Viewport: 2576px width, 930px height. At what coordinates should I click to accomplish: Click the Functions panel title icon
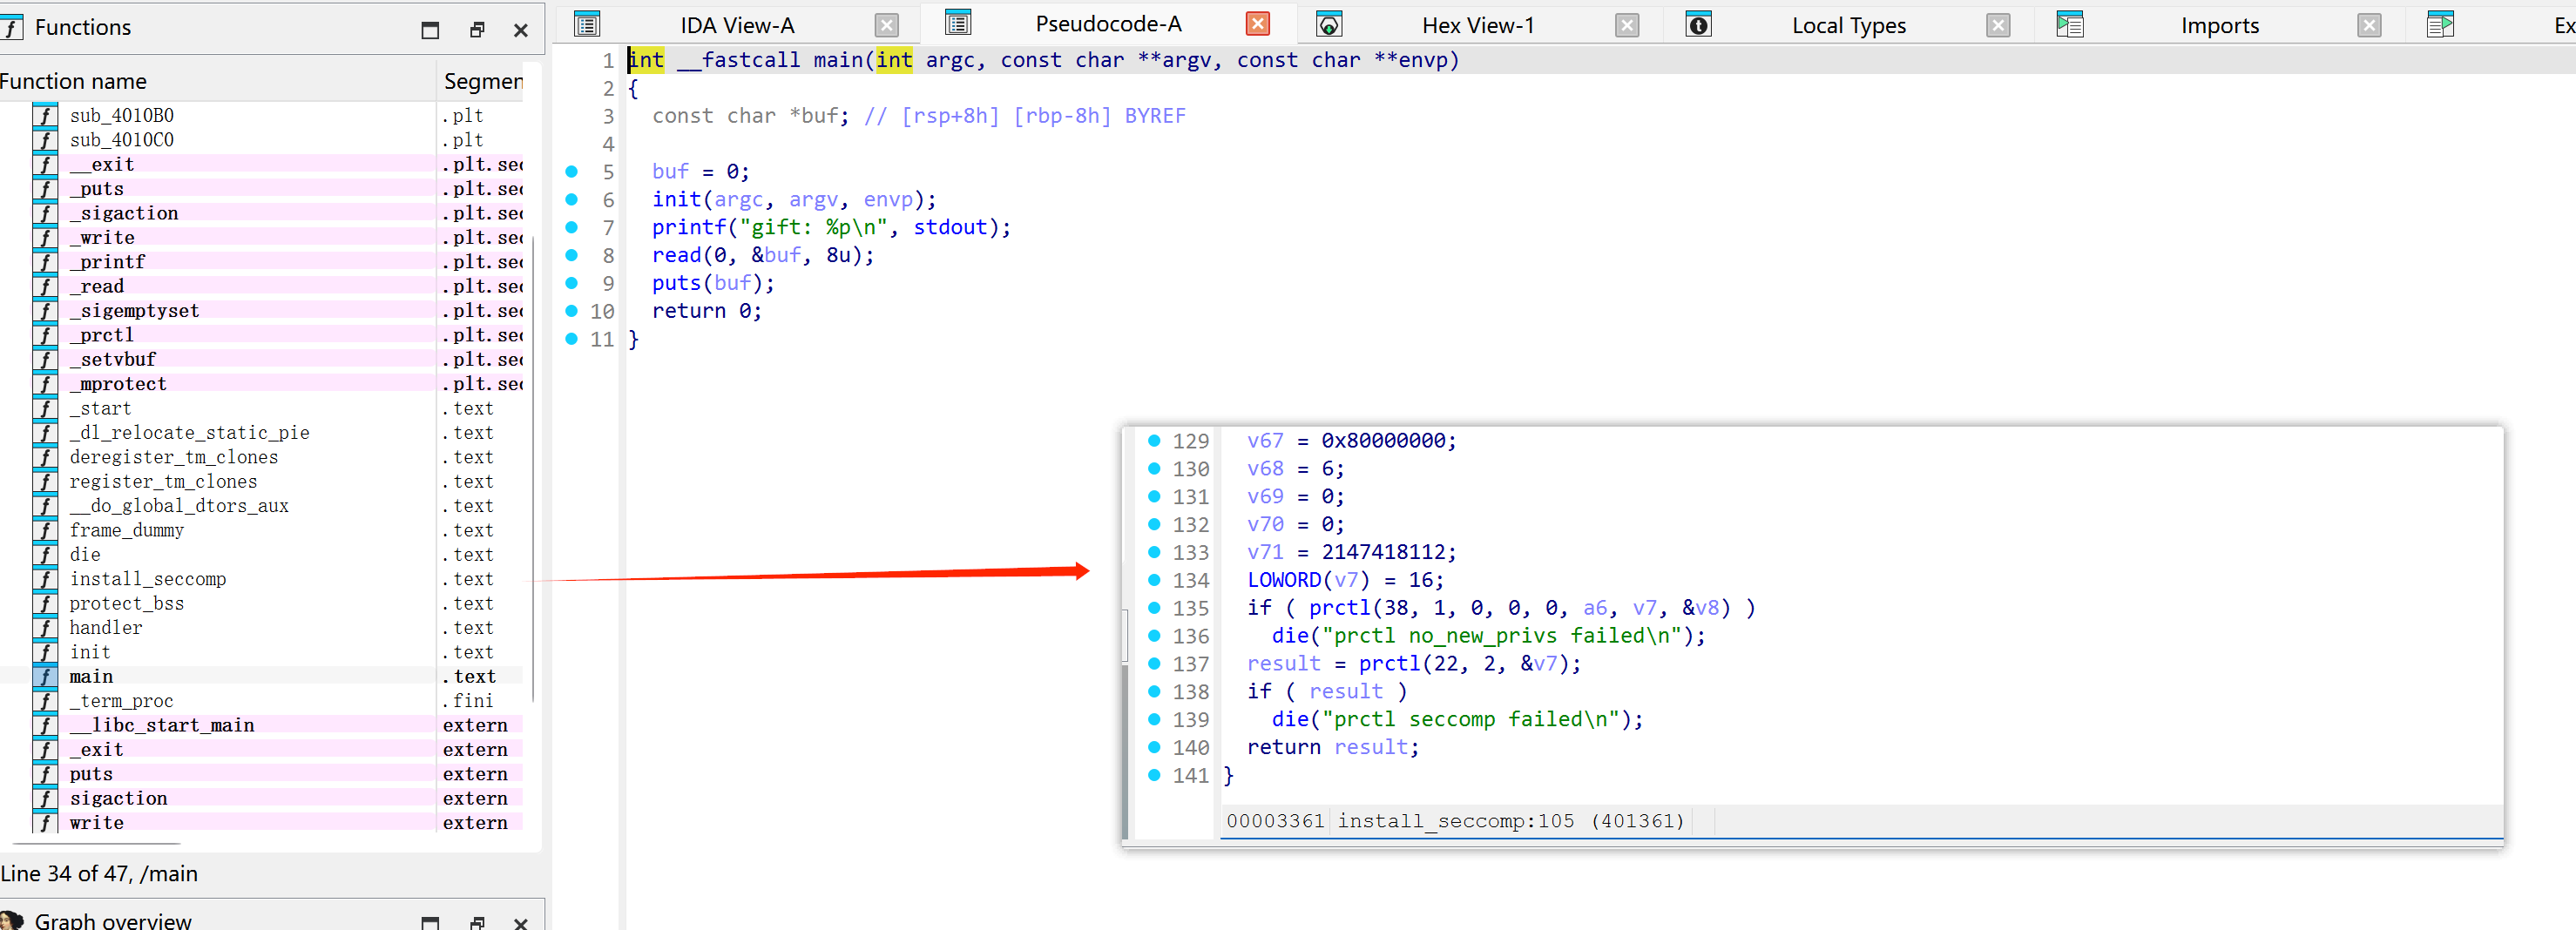(11, 28)
